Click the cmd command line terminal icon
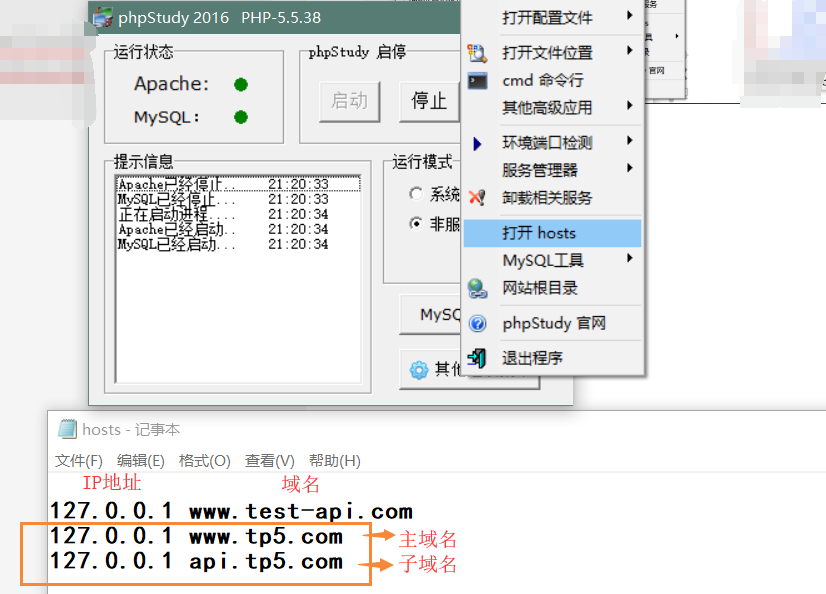Viewport: 826px width, 594px height. (477, 81)
